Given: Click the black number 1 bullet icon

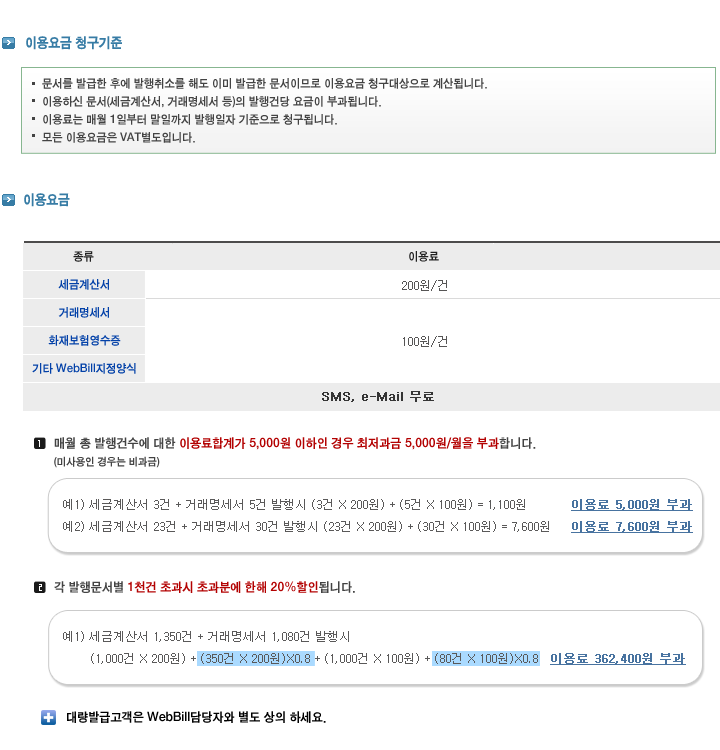Looking at the screenshot, I should [x=40, y=443].
